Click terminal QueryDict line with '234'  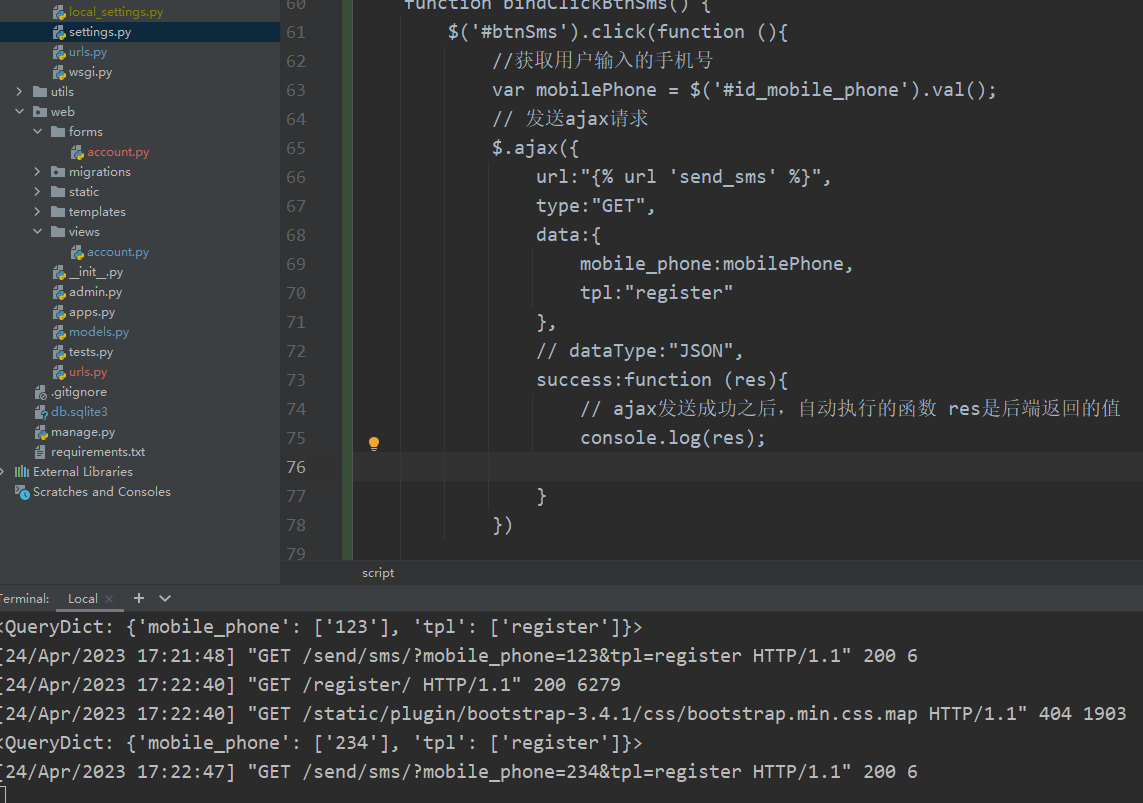coord(321,743)
